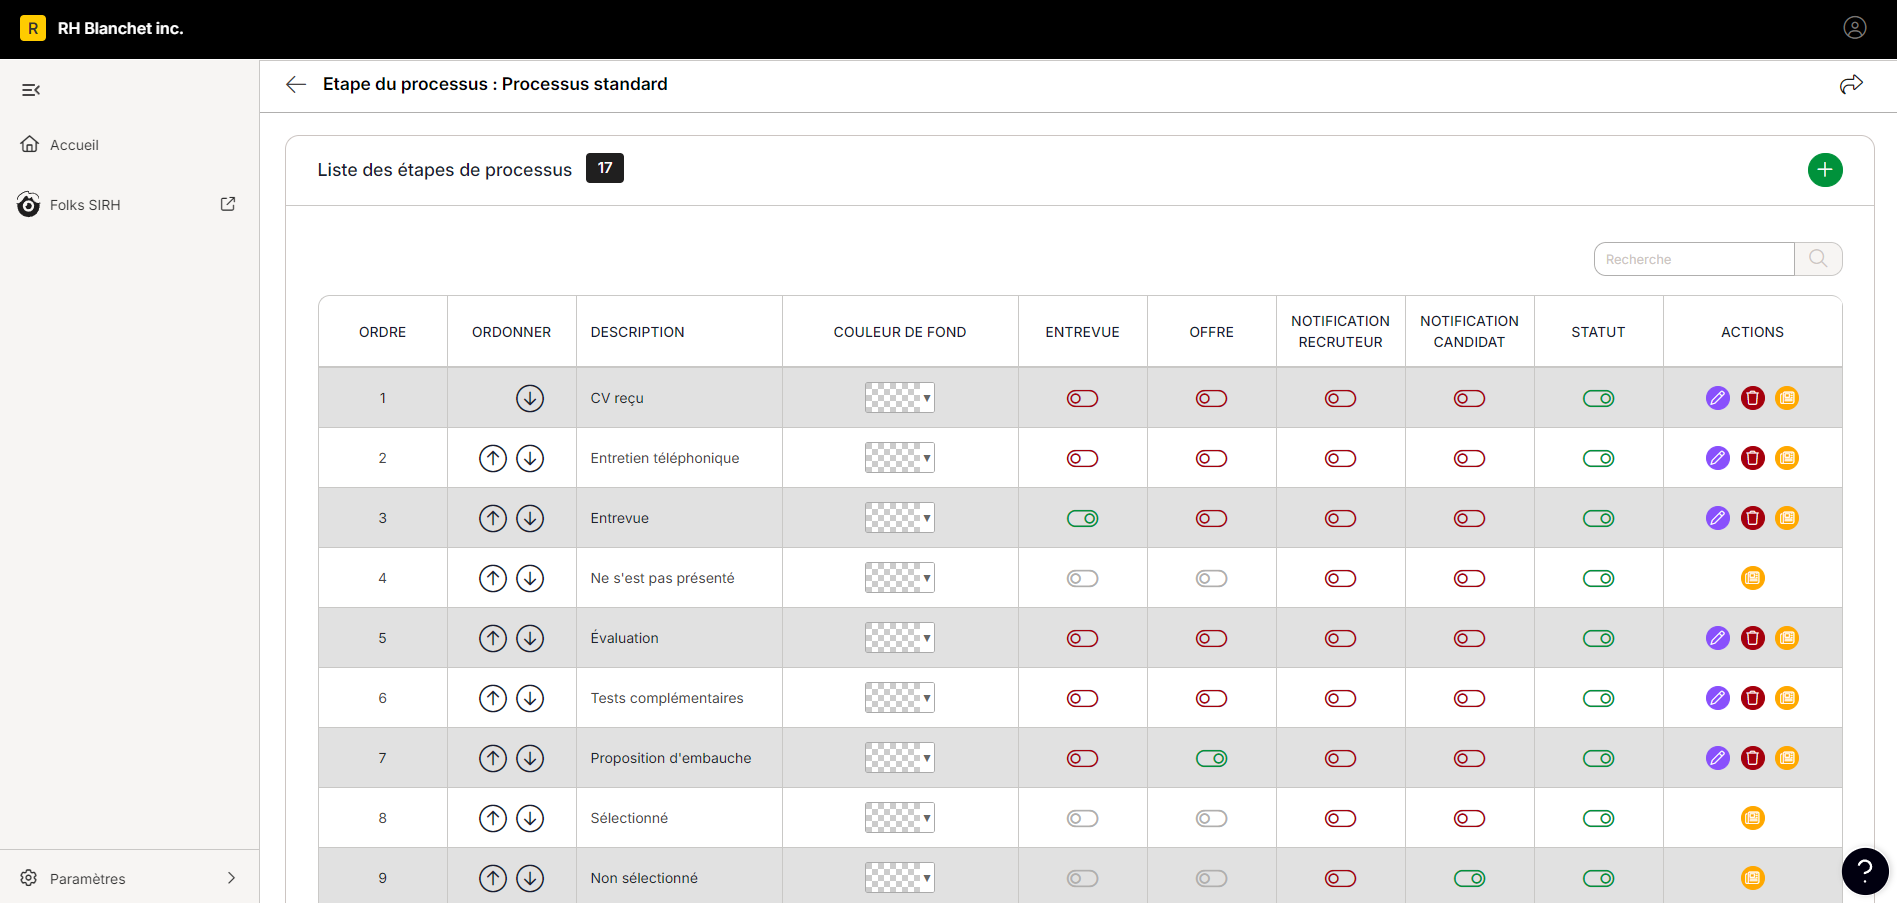The image size is (1897, 903).
Task: Click the RH Blanchet inc. title
Action: (121, 28)
